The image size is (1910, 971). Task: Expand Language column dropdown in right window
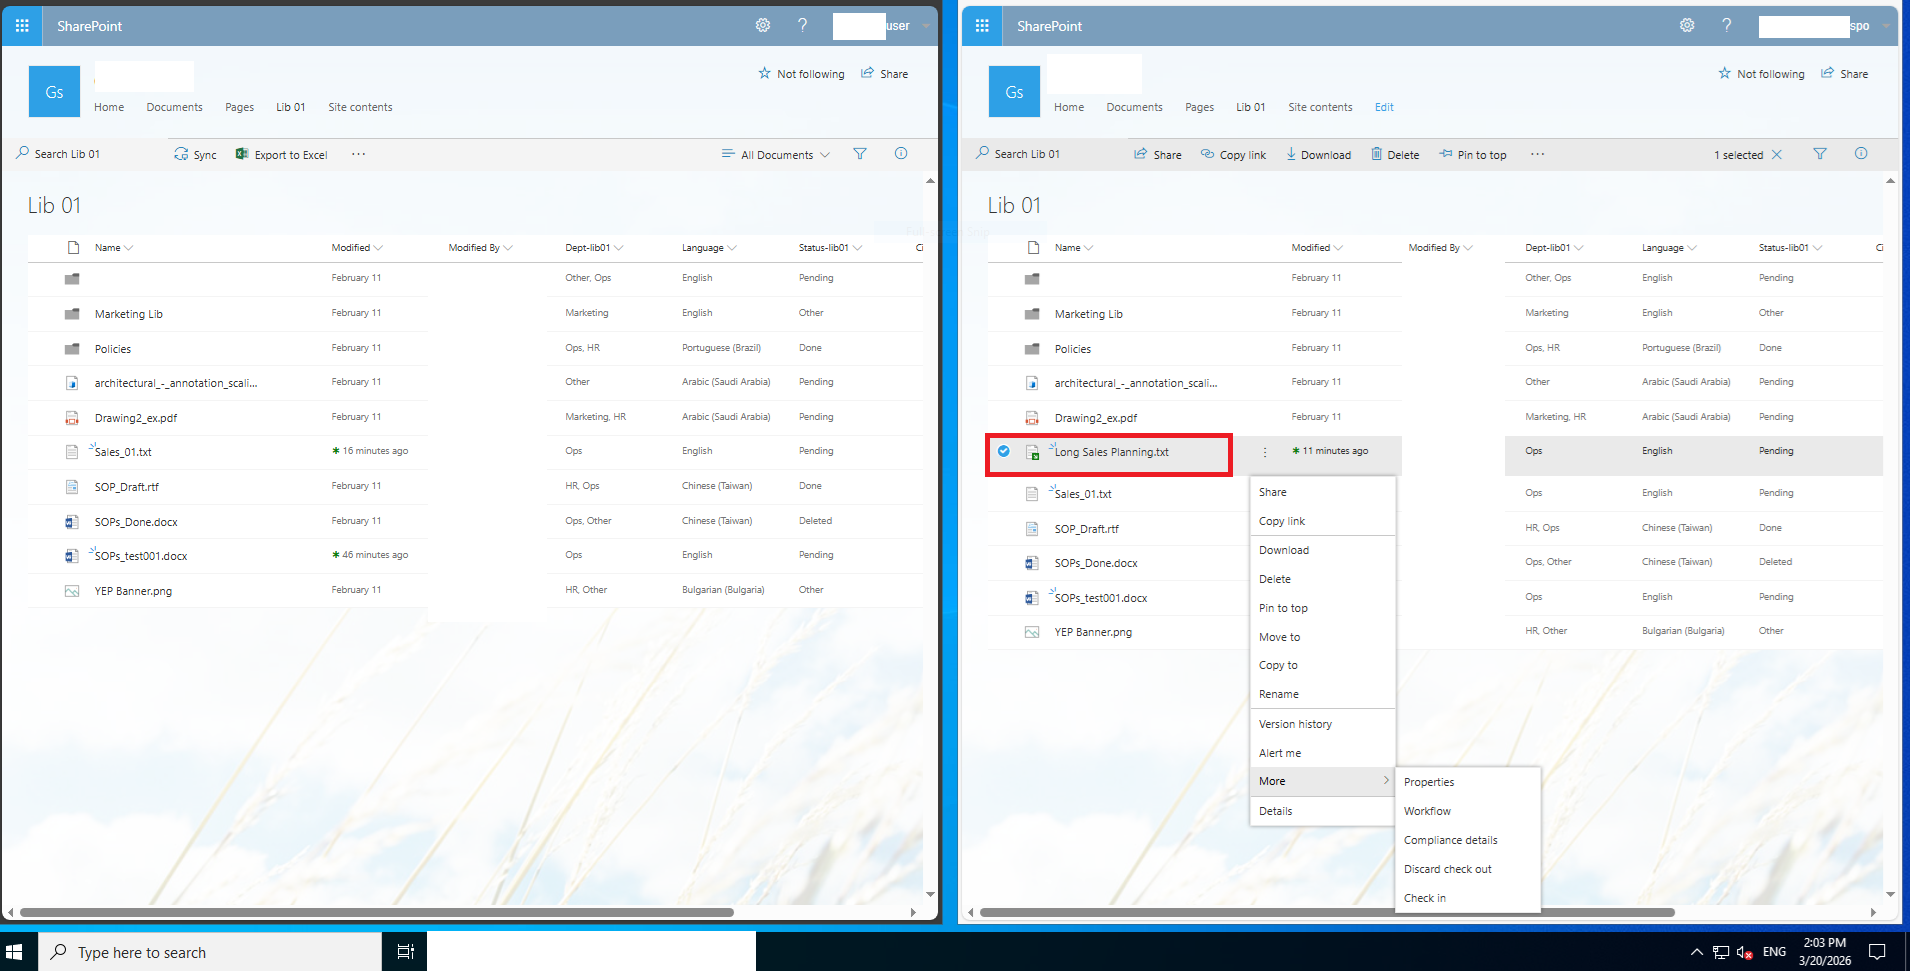1692,248
